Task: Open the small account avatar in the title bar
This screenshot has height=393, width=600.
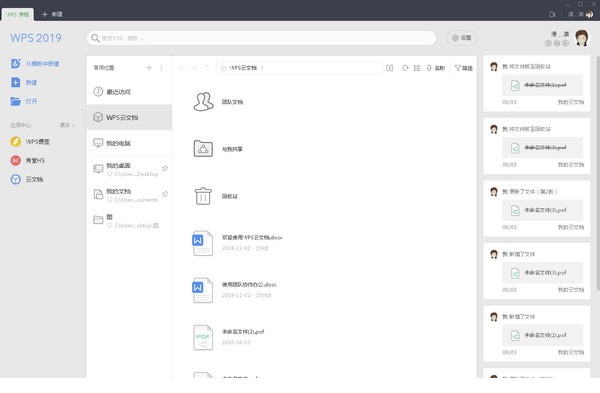Action: pos(590,14)
